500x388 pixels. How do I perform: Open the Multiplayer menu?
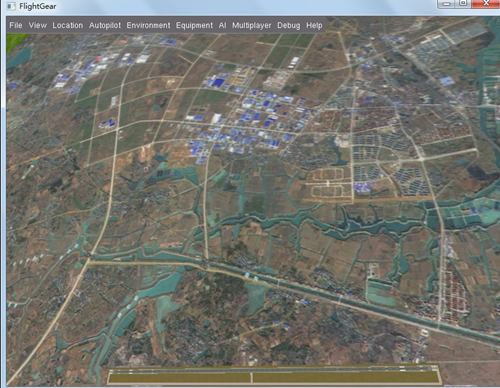tap(252, 25)
